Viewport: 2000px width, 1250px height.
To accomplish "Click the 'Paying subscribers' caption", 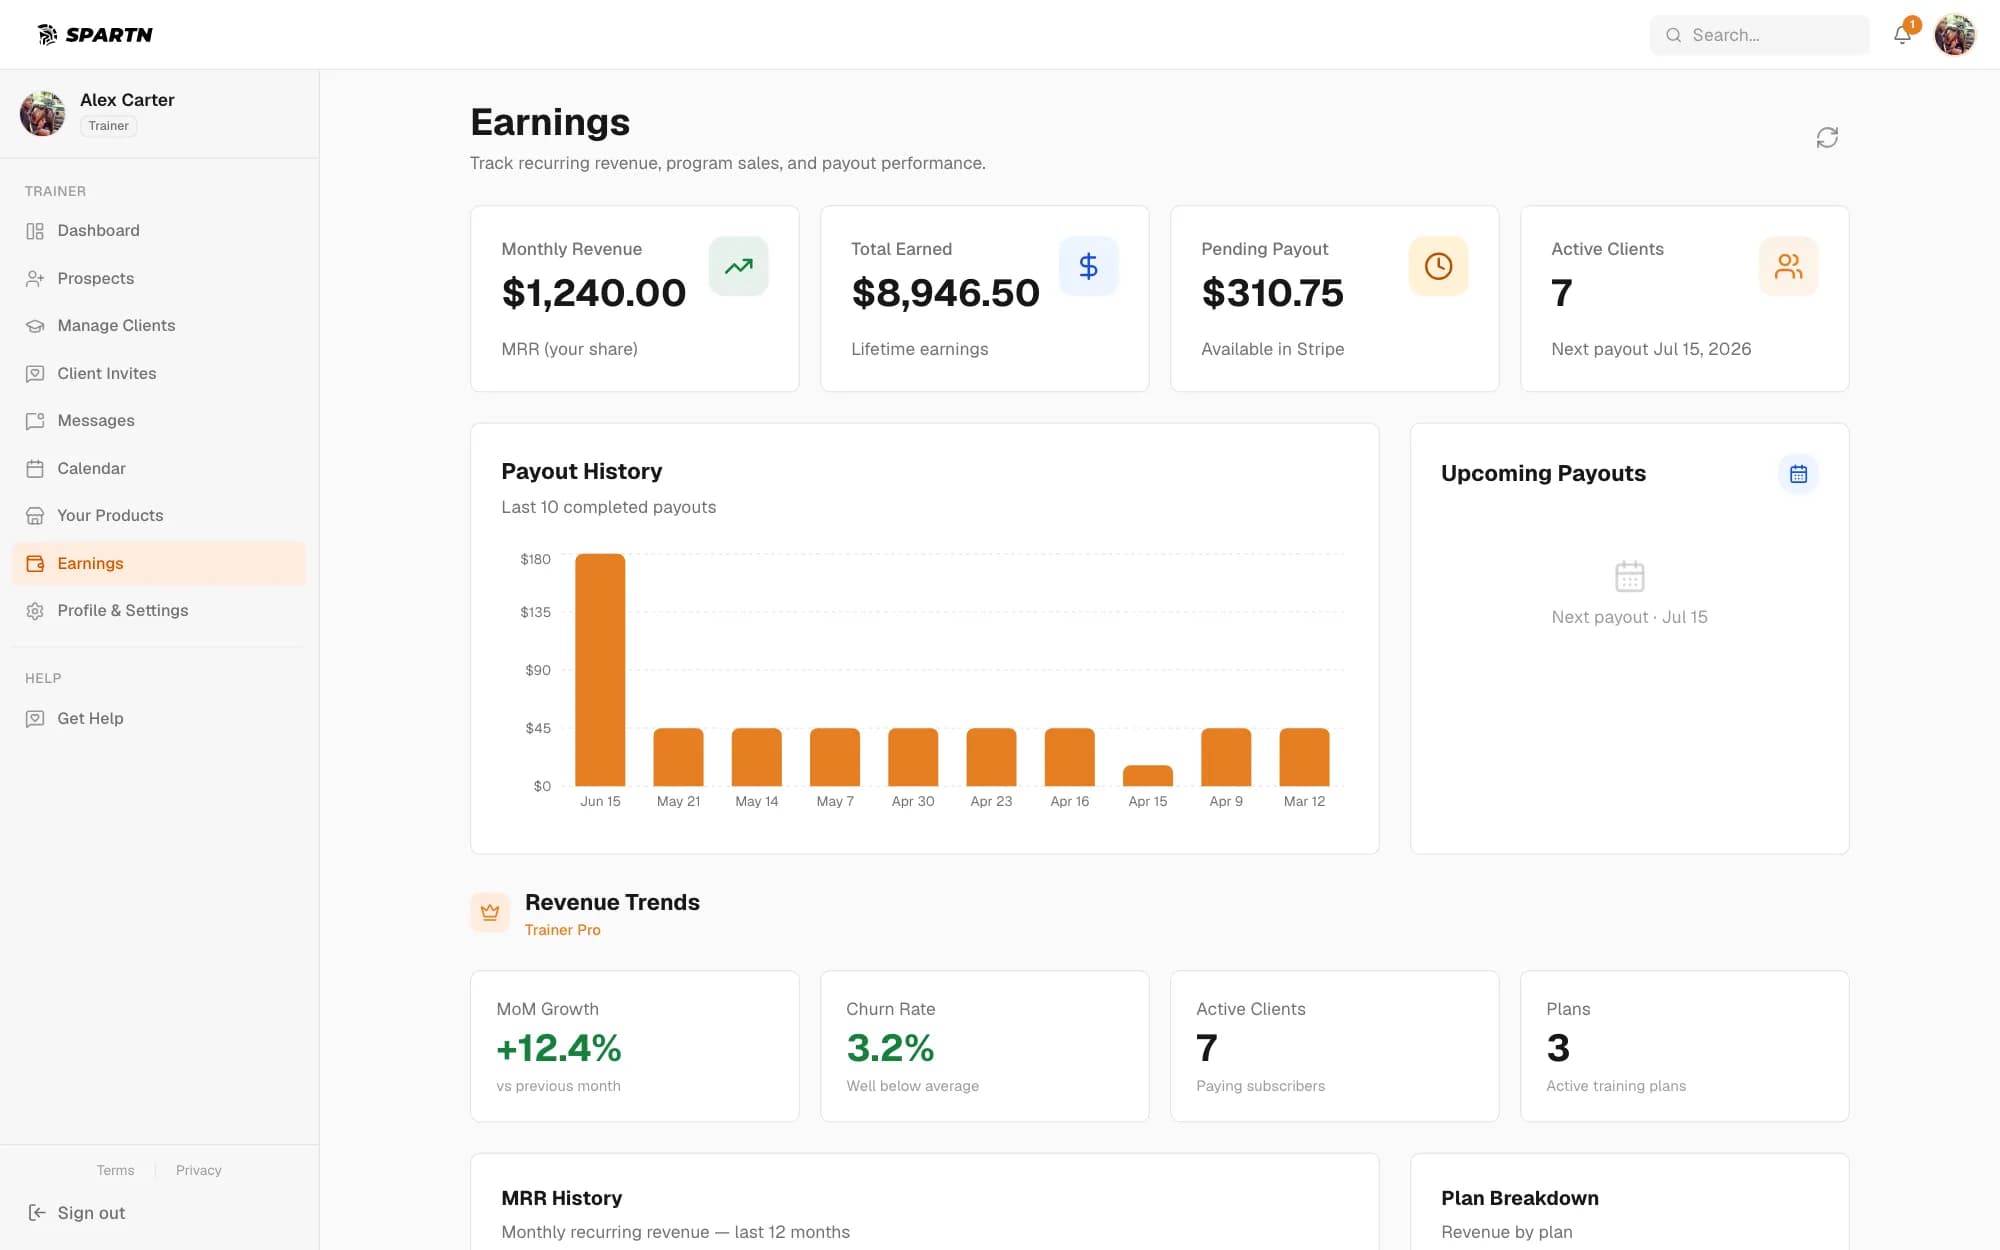I will tap(1261, 1086).
